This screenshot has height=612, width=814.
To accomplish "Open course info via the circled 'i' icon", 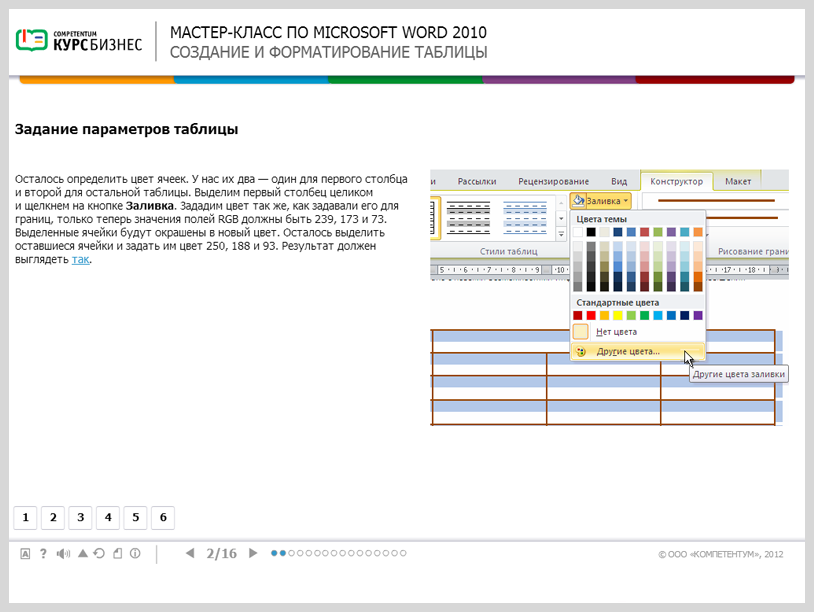I will pos(135,553).
